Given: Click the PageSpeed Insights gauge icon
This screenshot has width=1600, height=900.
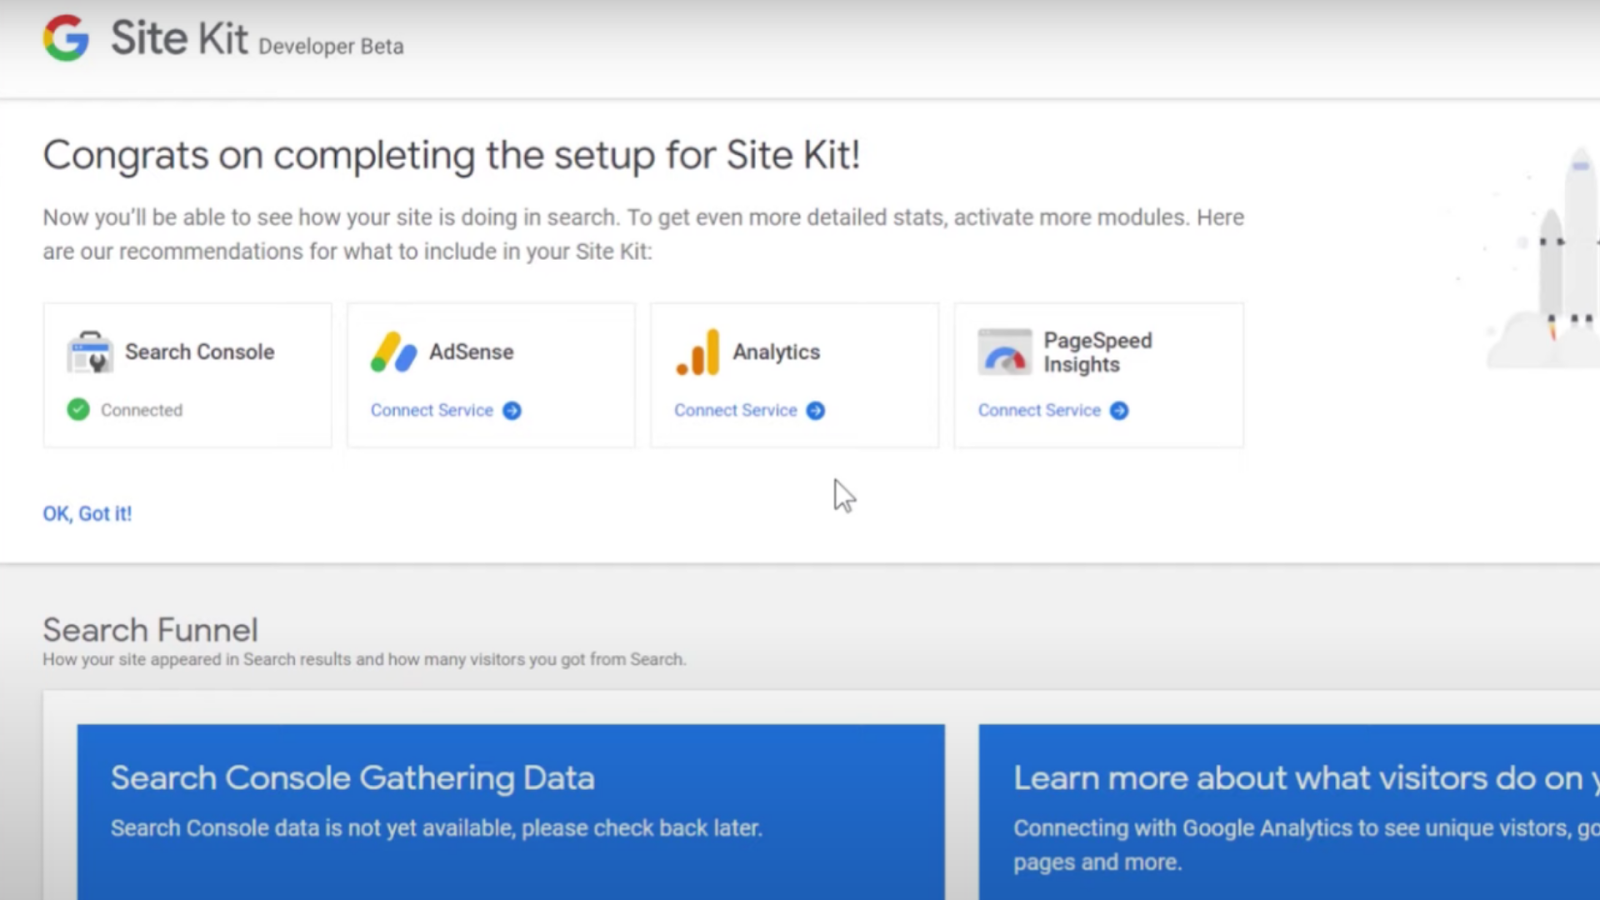Looking at the screenshot, I should pos(1004,352).
